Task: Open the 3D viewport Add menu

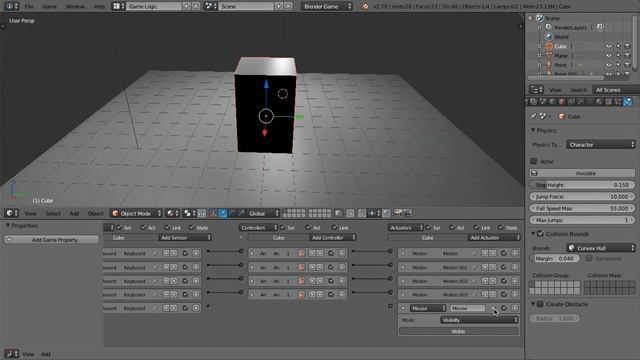Action: tap(74, 213)
